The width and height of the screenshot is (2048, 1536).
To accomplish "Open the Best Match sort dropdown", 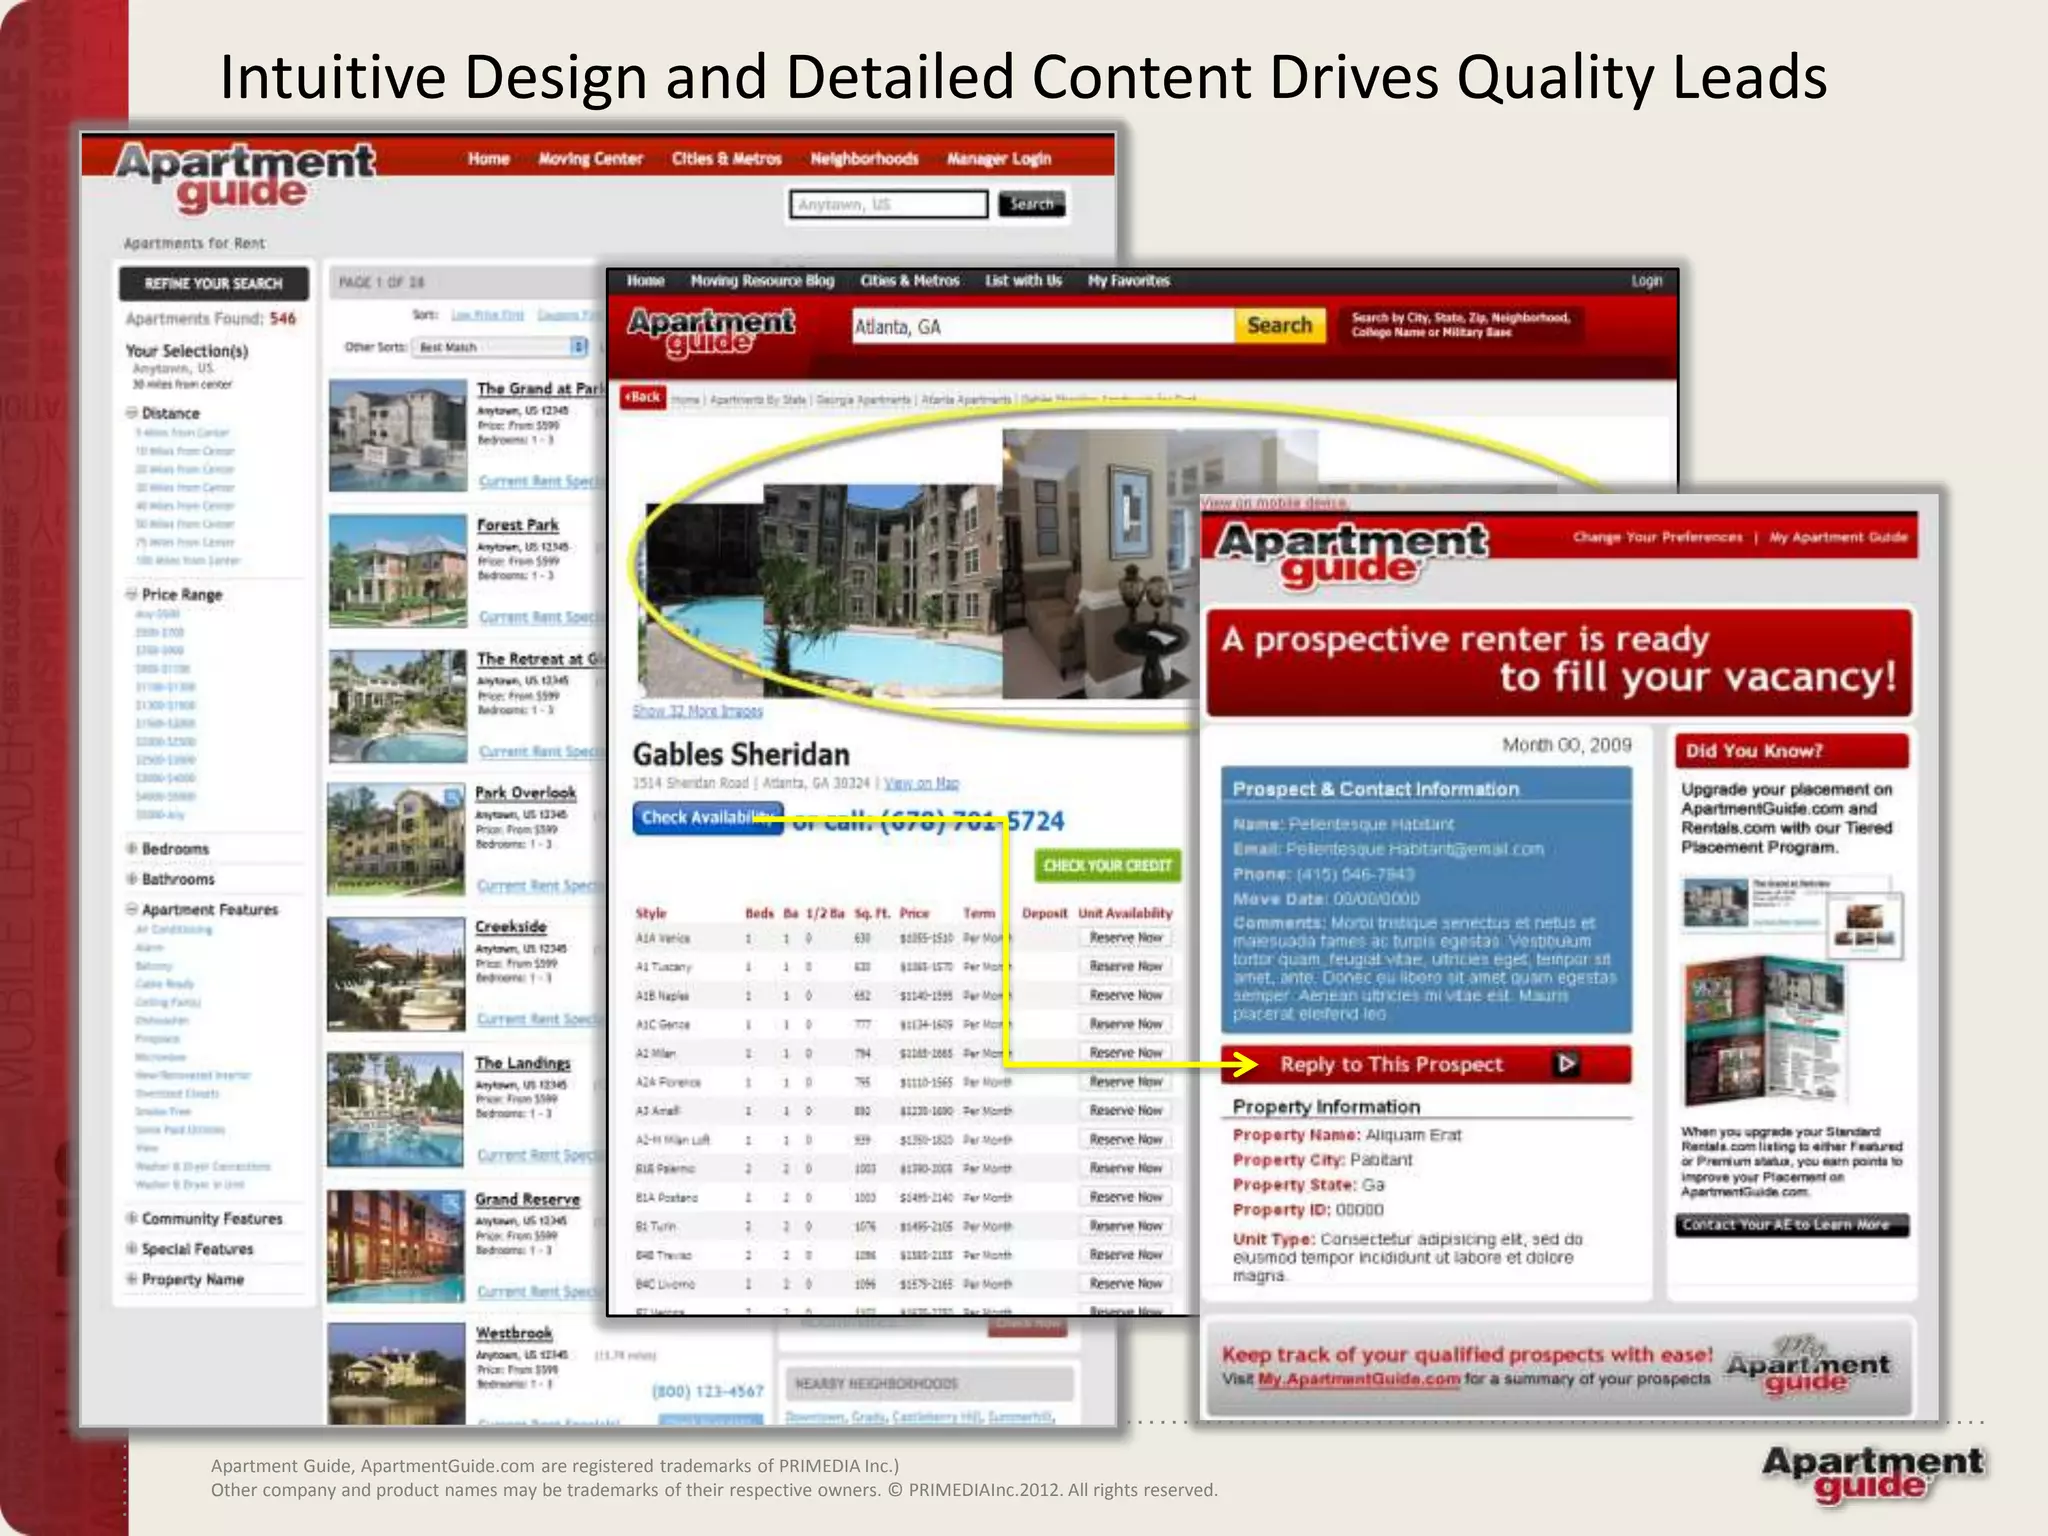I will pyautogui.click(x=500, y=347).
